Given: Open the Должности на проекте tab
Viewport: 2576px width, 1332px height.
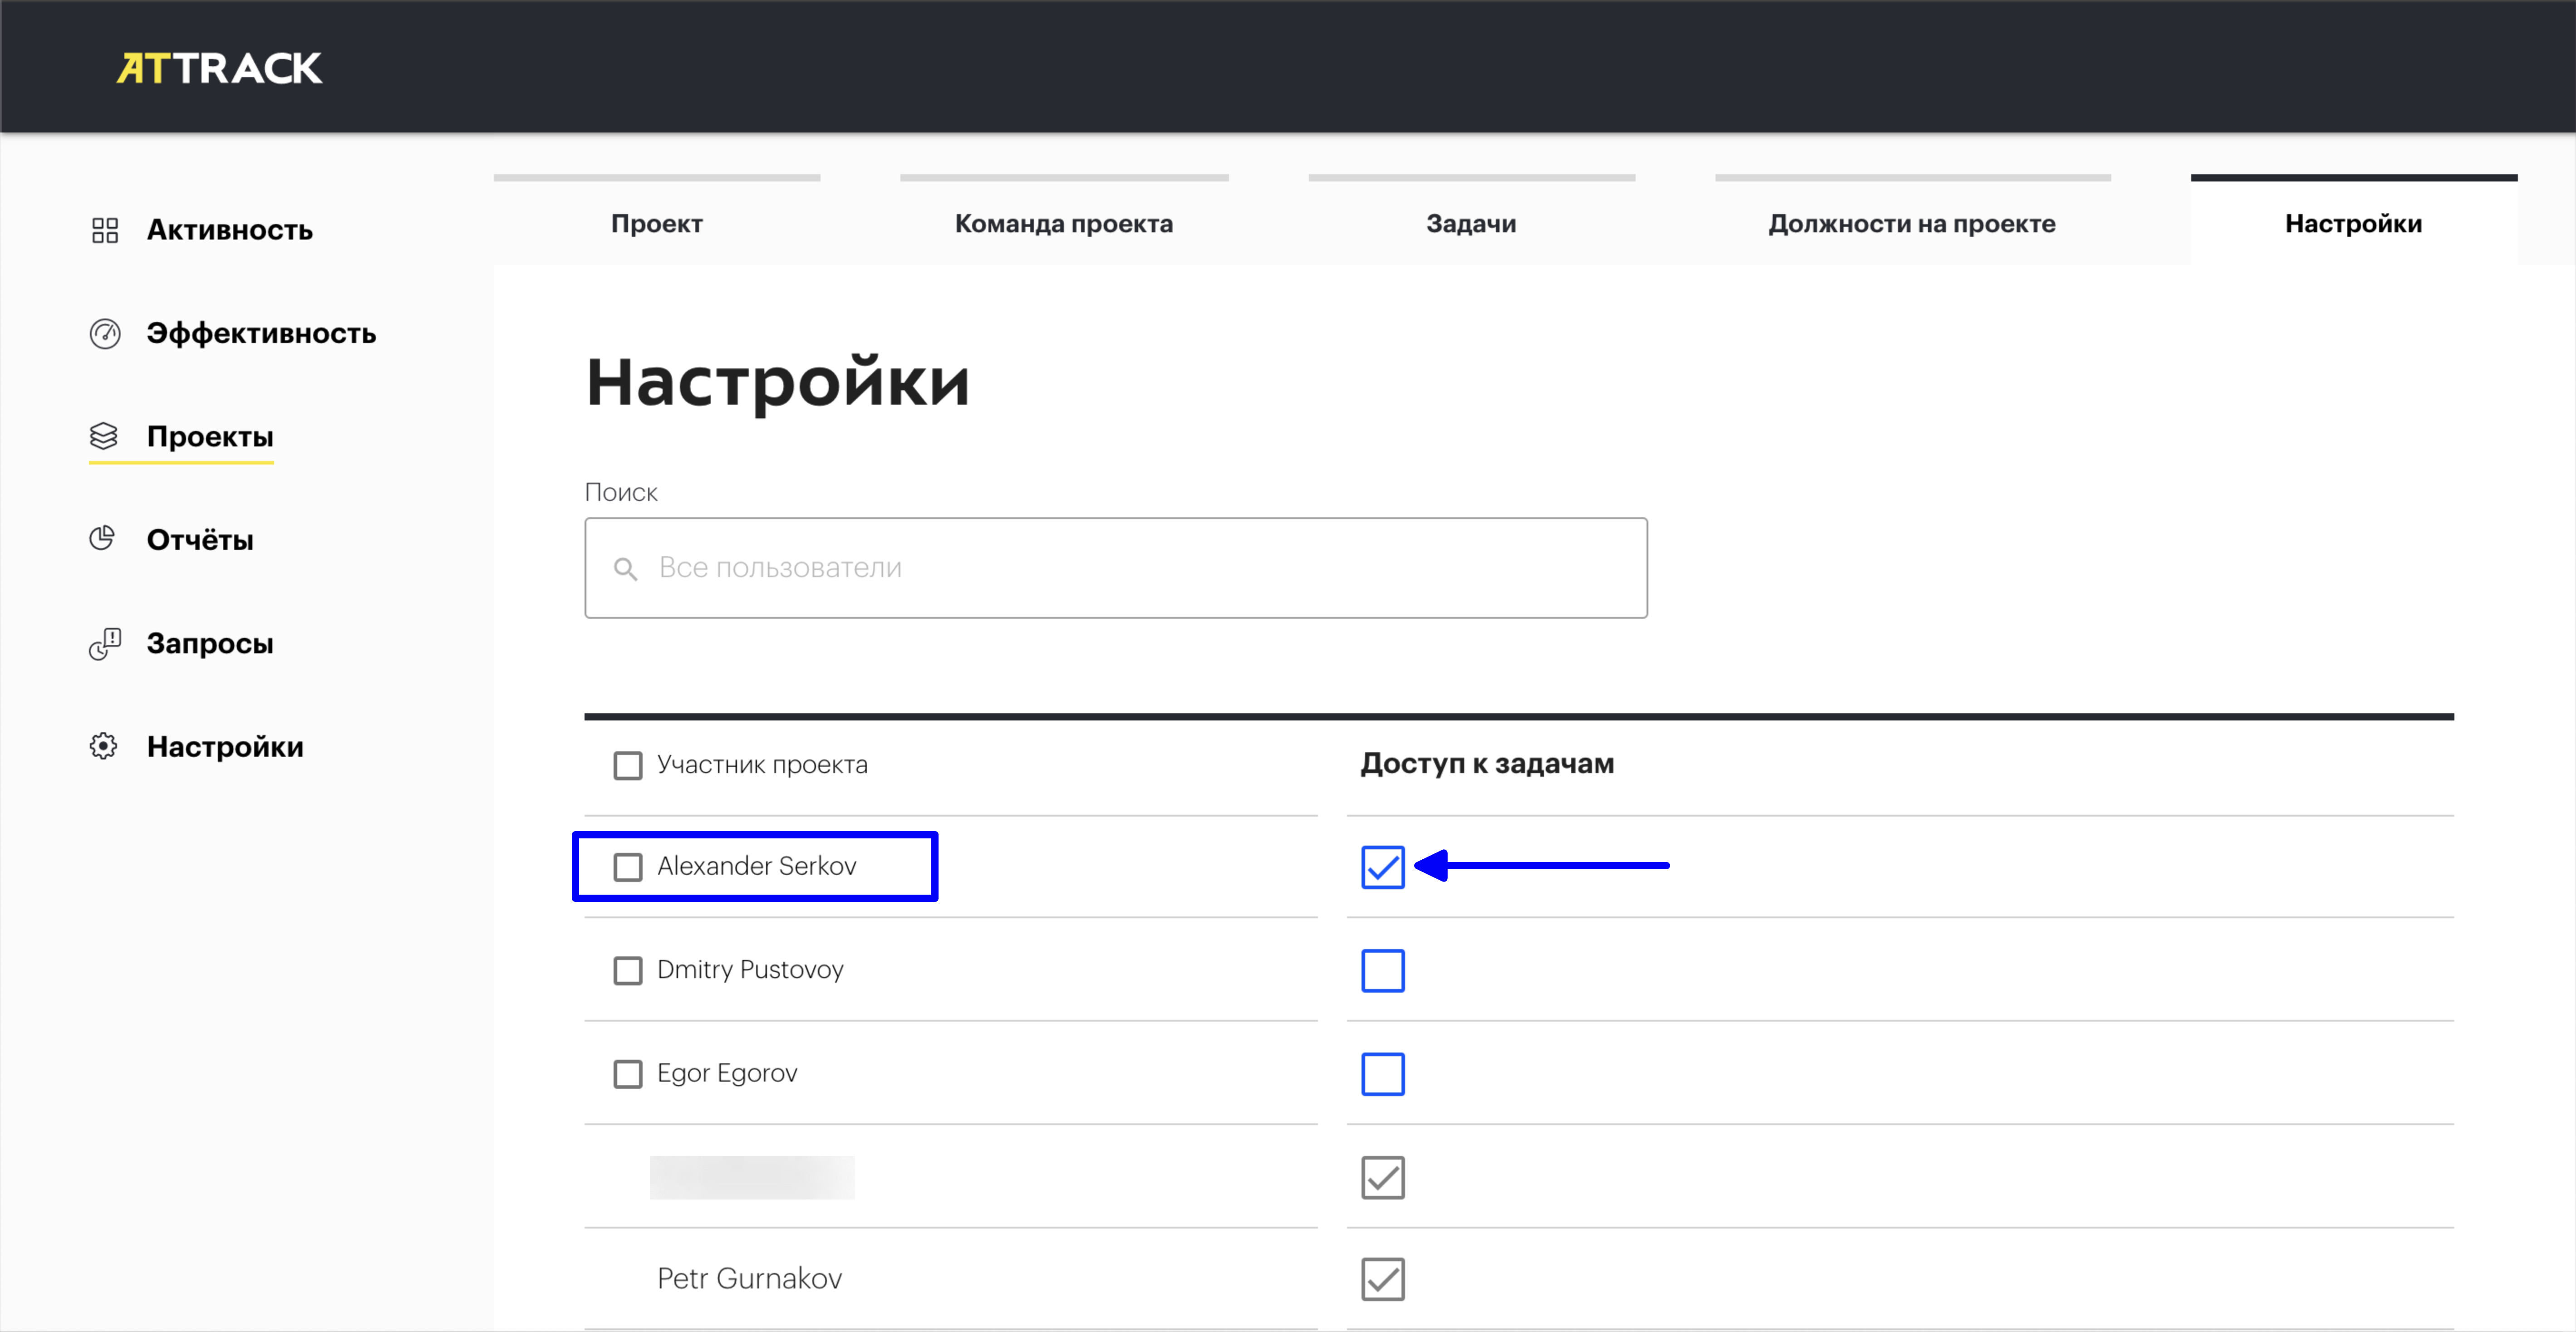Looking at the screenshot, I should [1911, 223].
